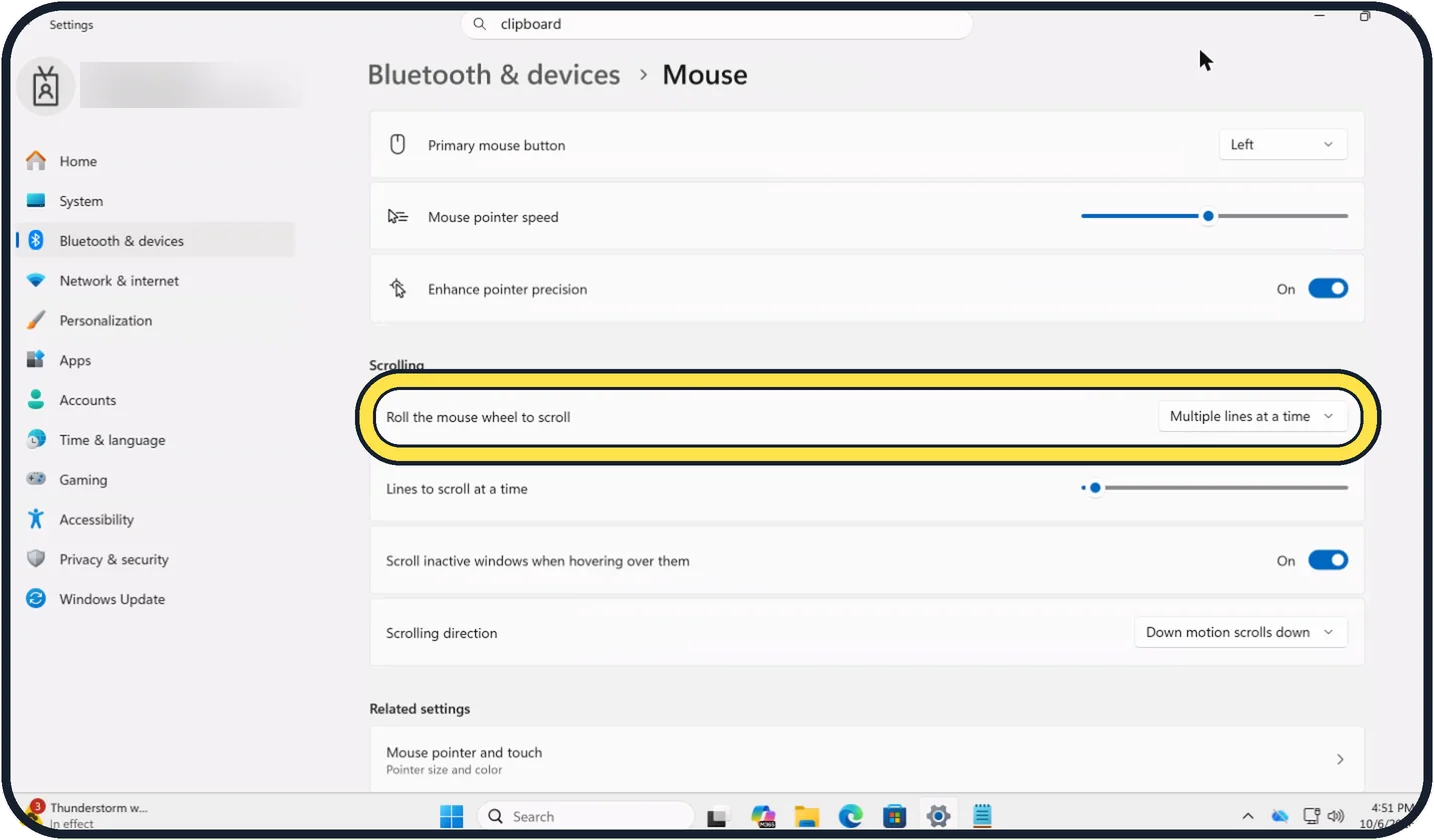Expand the Scrolling direction dropdown
This screenshot has width=1434, height=840.
[1240, 633]
